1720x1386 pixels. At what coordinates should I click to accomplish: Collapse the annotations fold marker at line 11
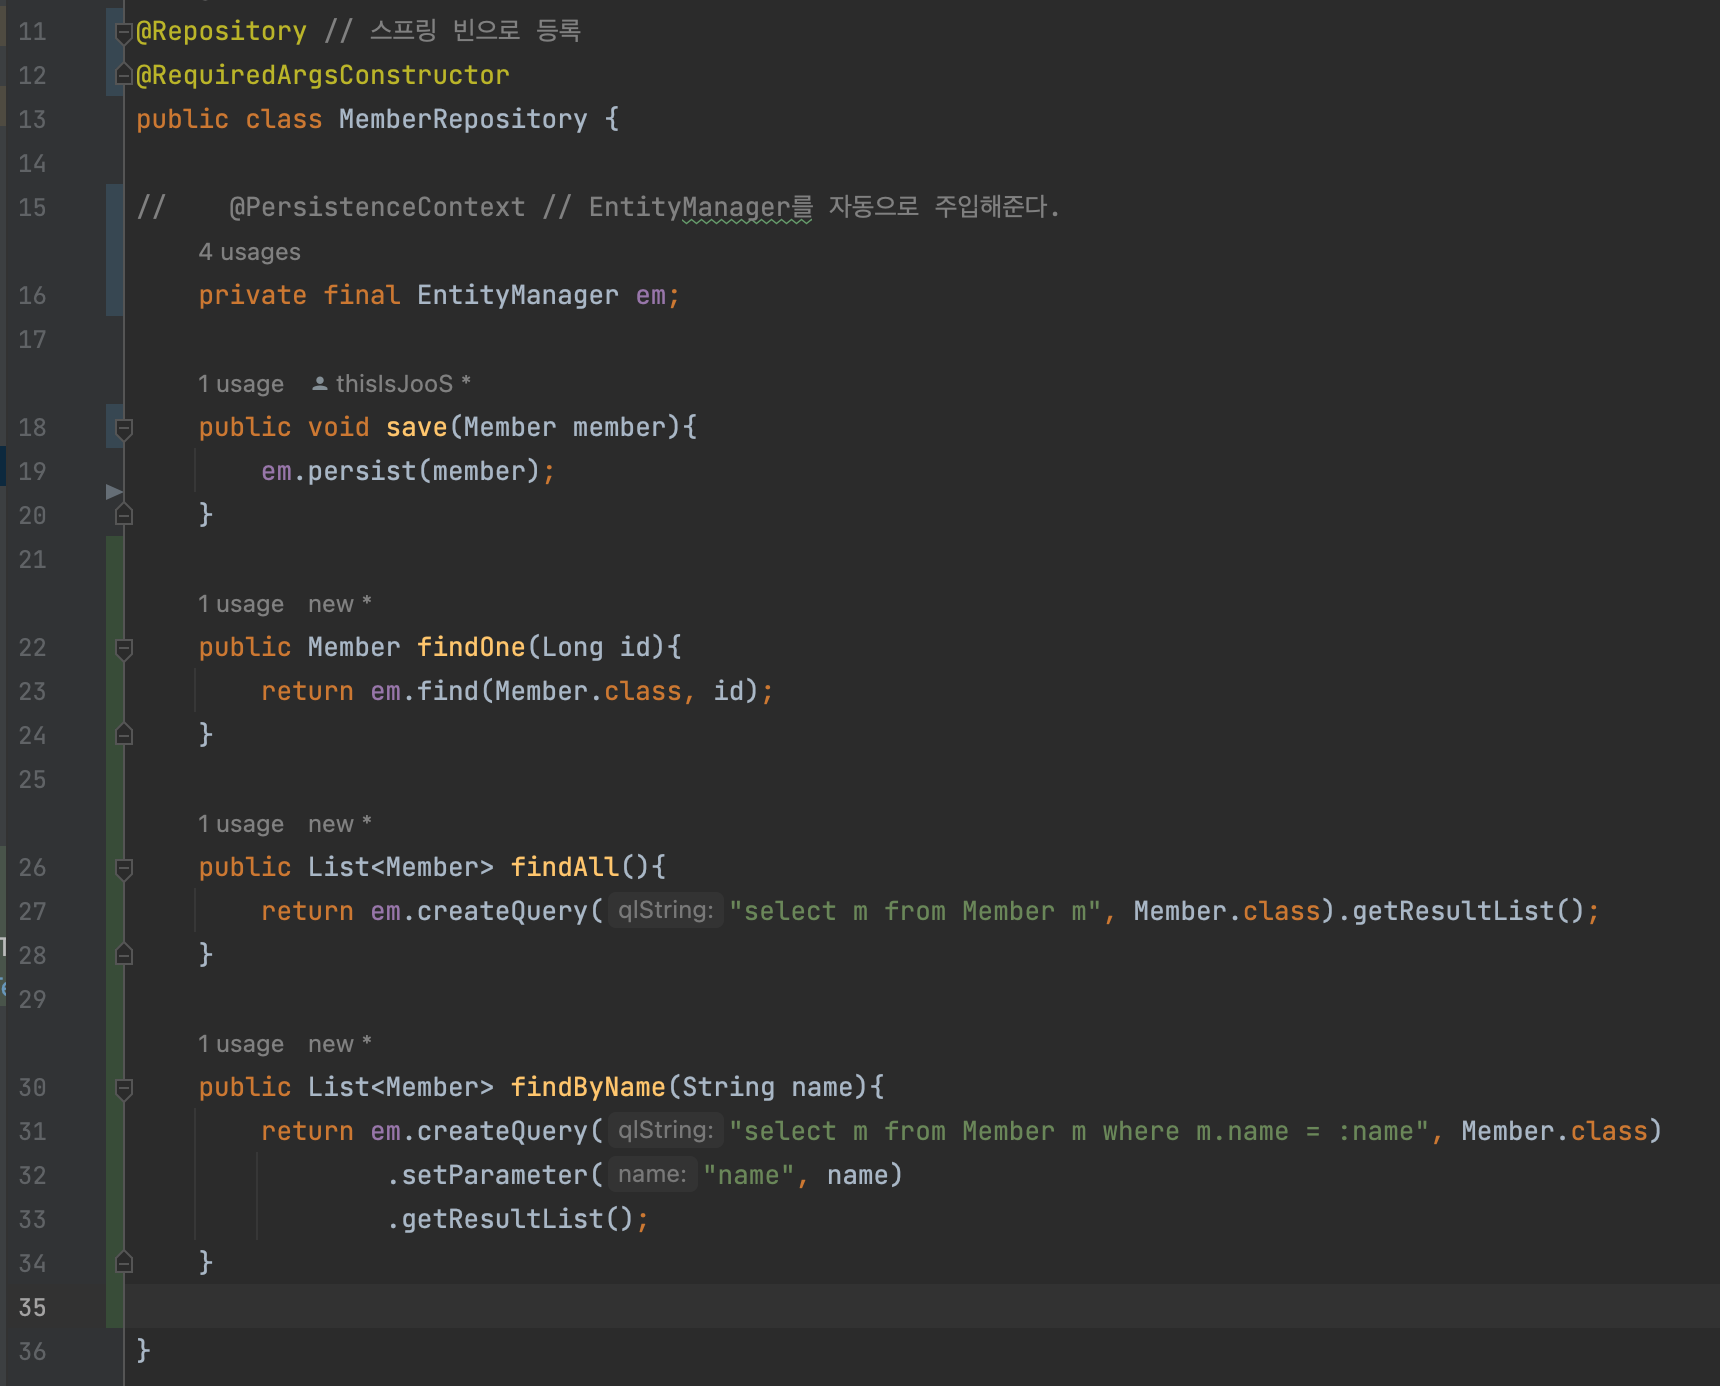[124, 33]
